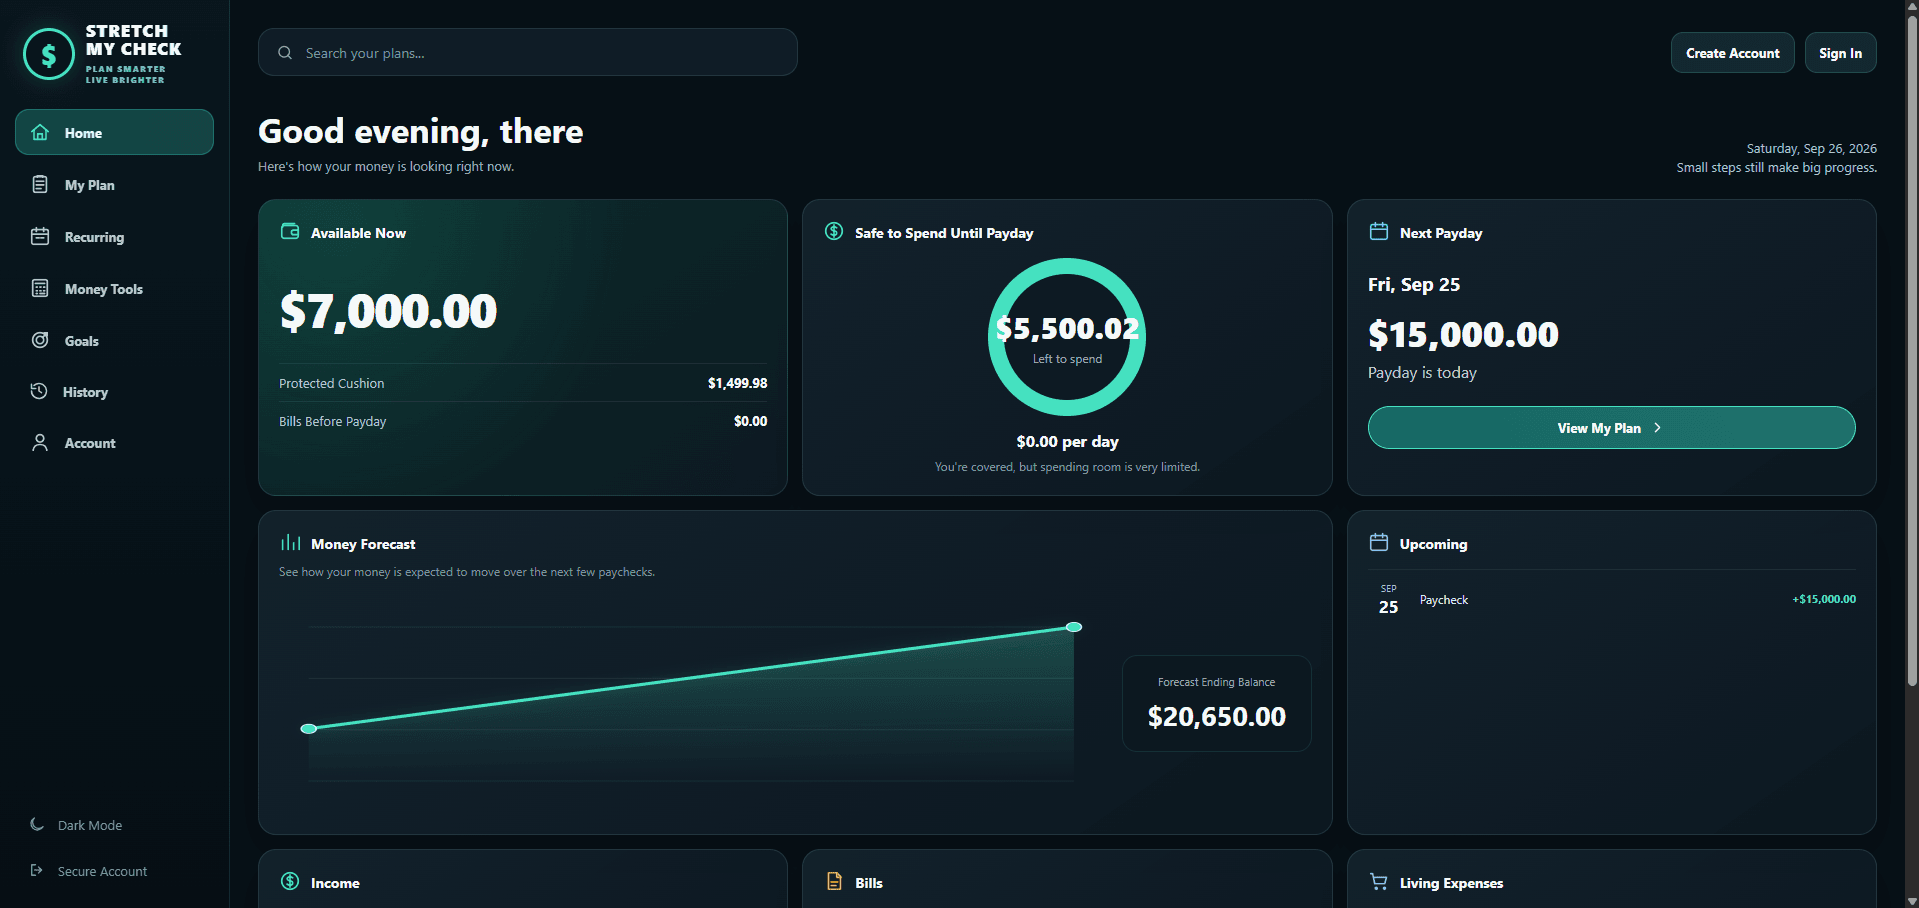Click the Home house icon in sidebar
The width and height of the screenshot is (1919, 908).
click(x=40, y=132)
